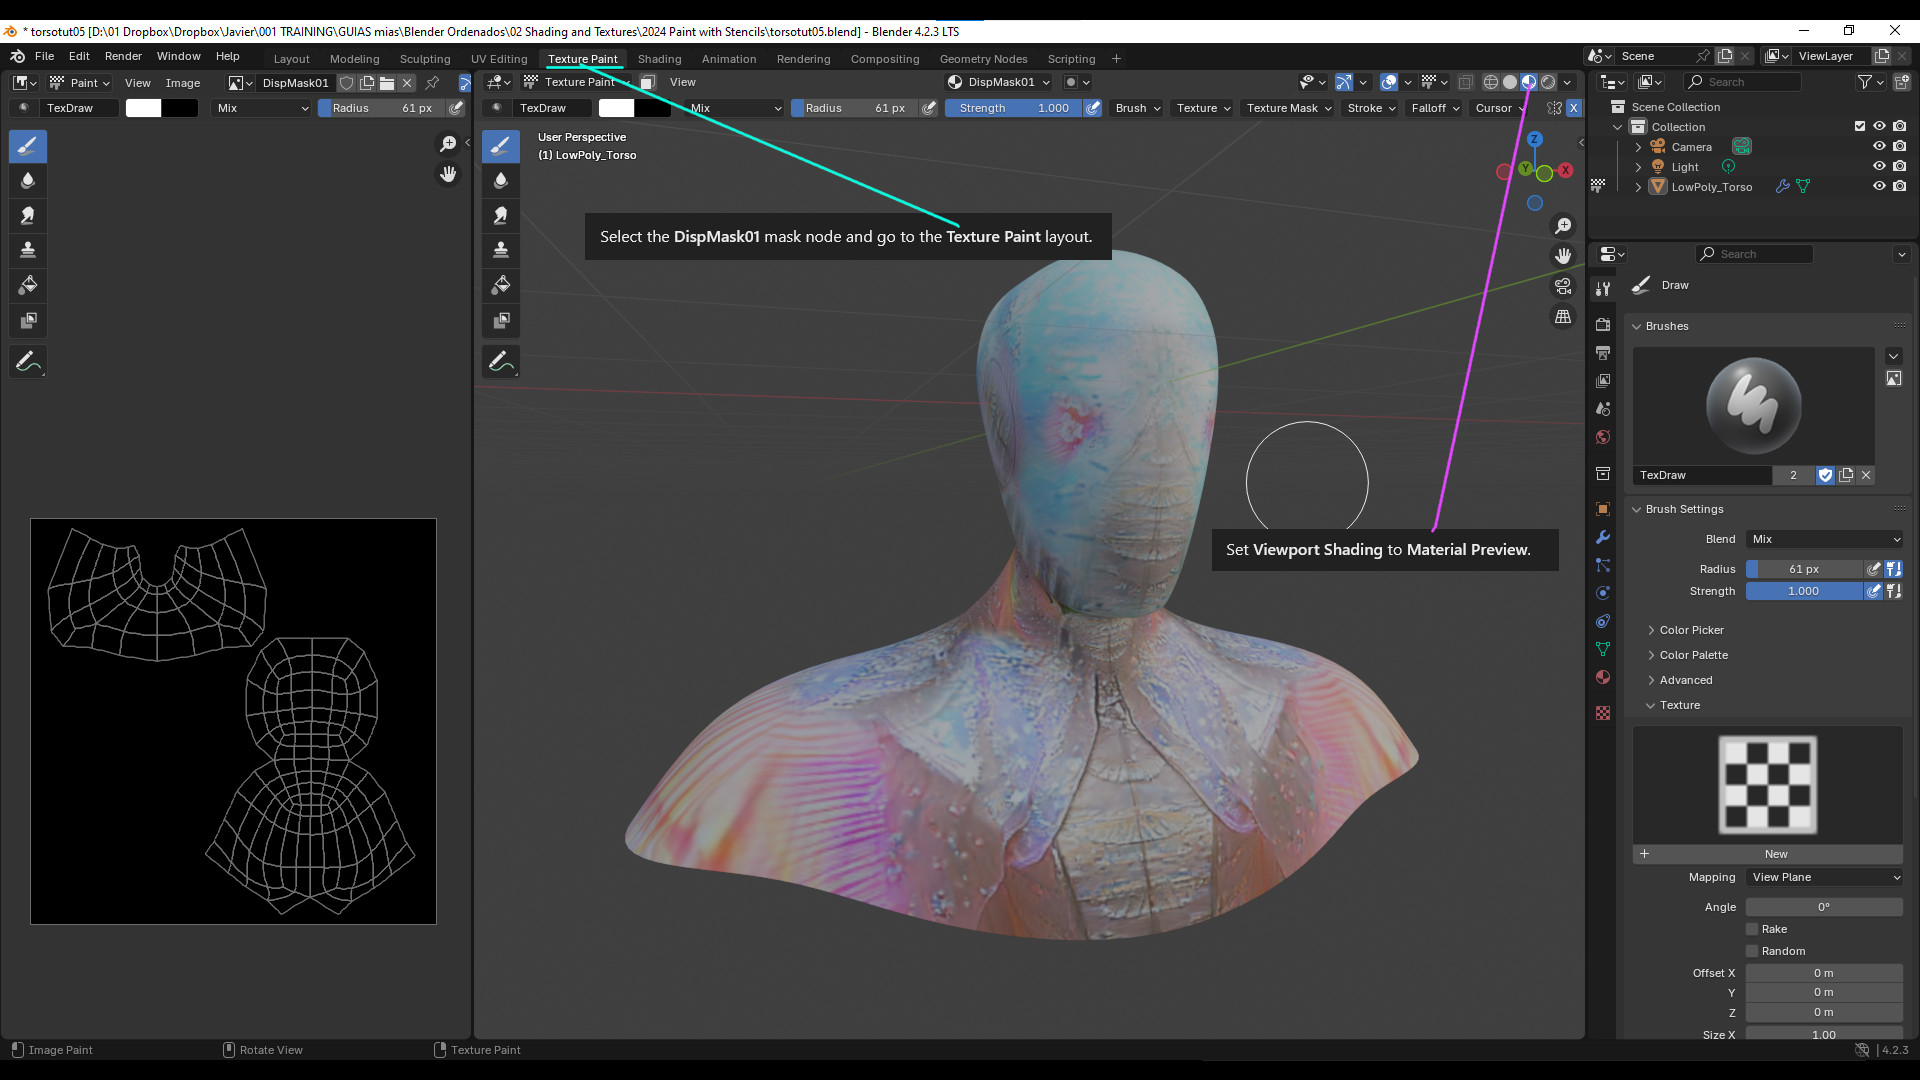Image resolution: width=1920 pixels, height=1080 pixels.
Task: Select the Fill tool in the image editor toolbar
Action: coord(28,285)
